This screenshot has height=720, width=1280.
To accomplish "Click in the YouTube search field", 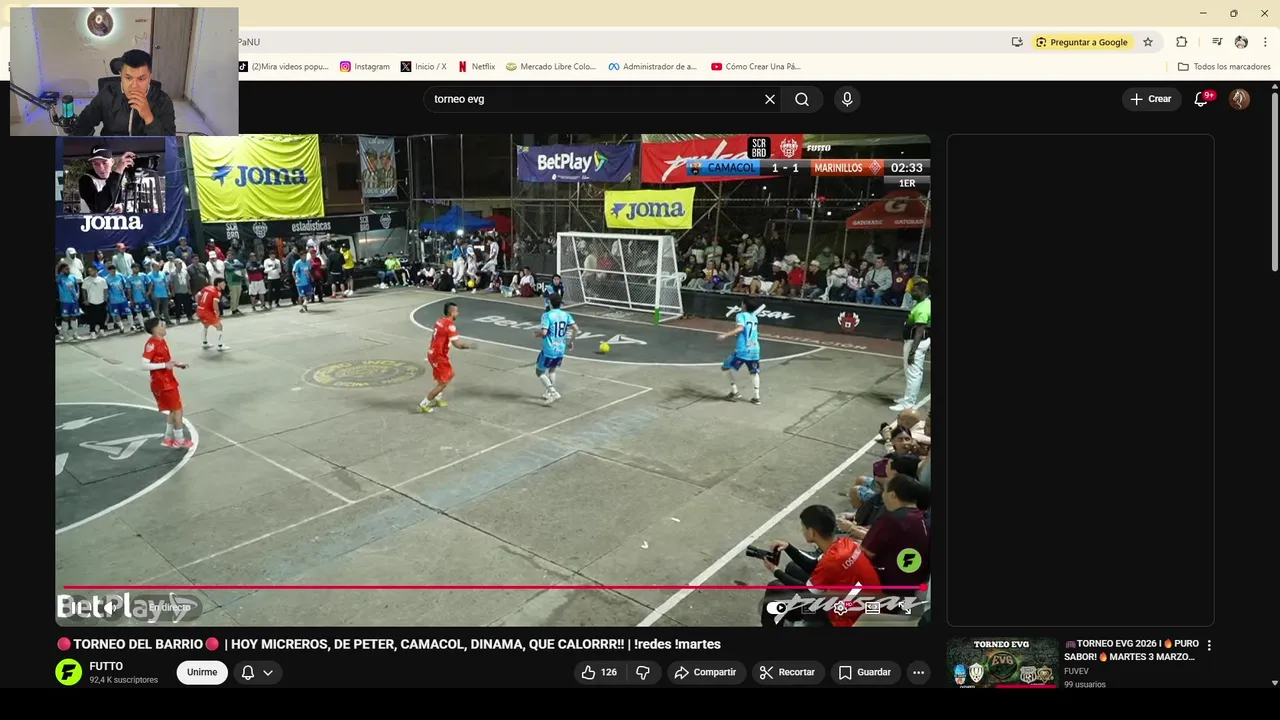I will pyautogui.click(x=595, y=99).
